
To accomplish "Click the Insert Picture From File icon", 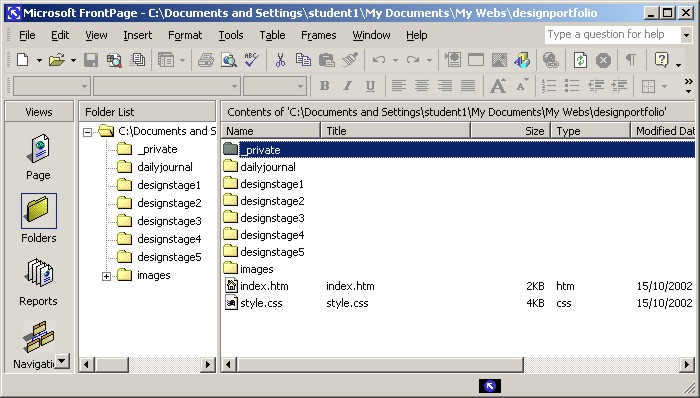I will tap(499, 60).
